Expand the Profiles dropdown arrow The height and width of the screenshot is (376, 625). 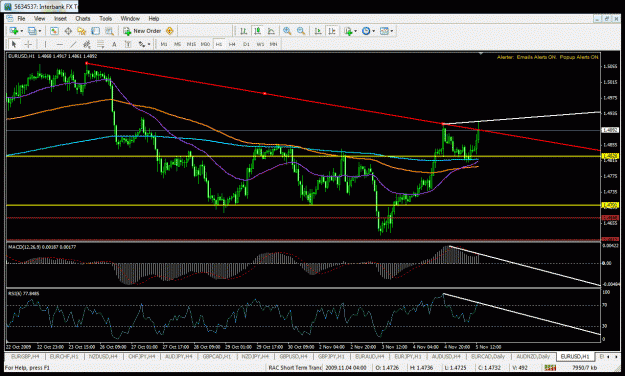pyautogui.click(x=39, y=31)
